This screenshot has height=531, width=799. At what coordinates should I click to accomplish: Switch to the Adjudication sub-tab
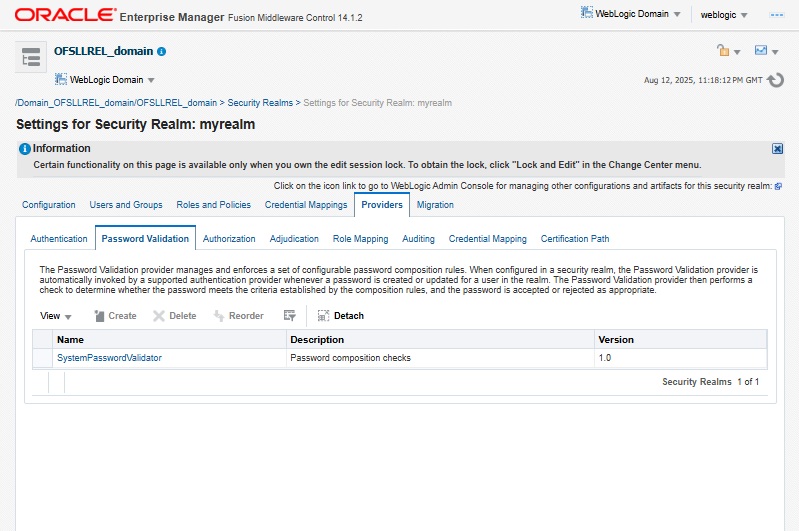click(x=294, y=239)
